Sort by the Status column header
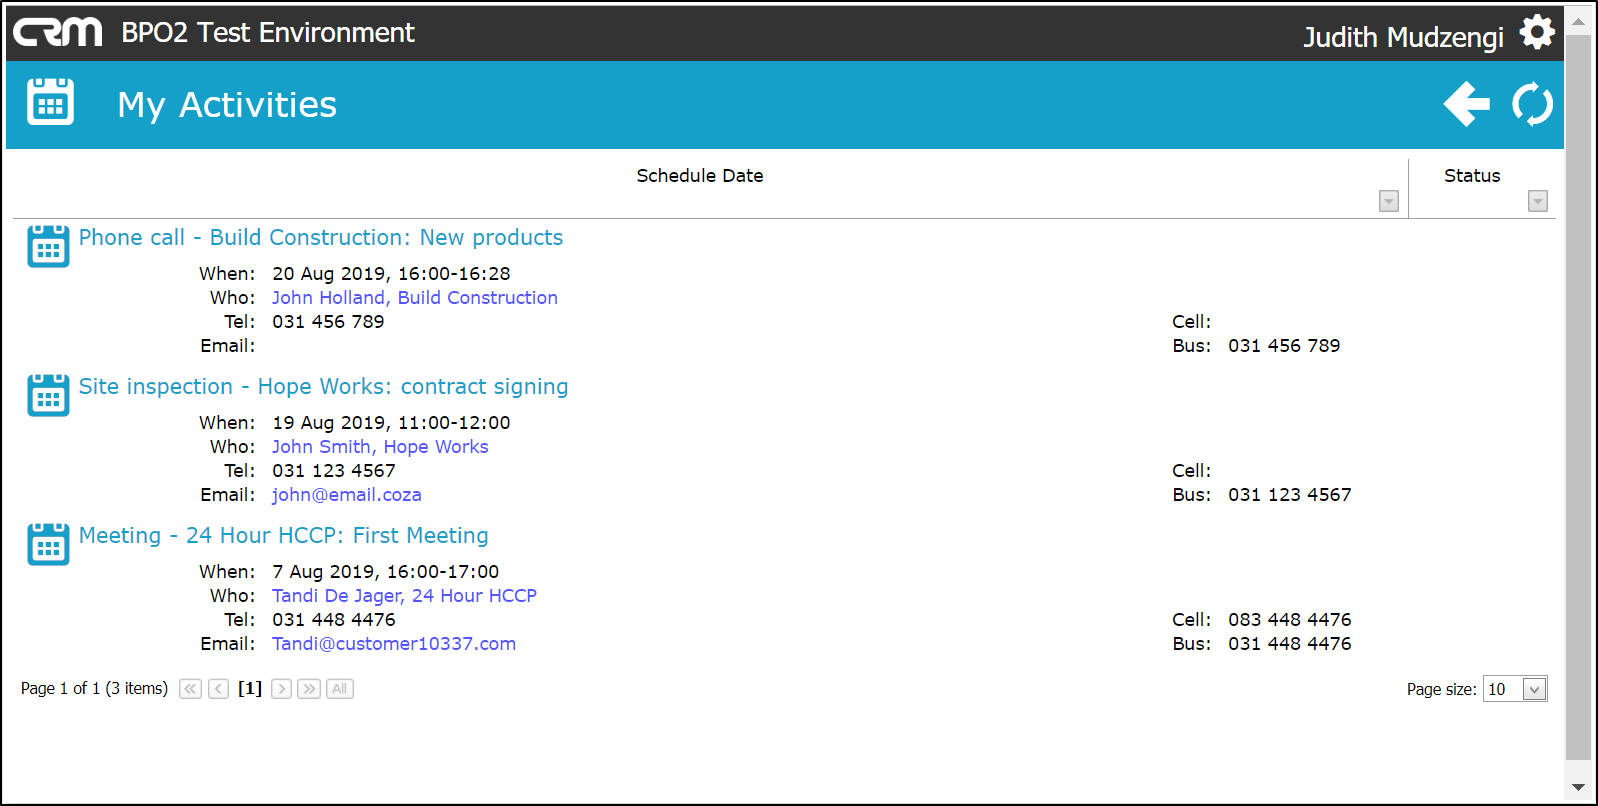 pyautogui.click(x=1471, y=176)
